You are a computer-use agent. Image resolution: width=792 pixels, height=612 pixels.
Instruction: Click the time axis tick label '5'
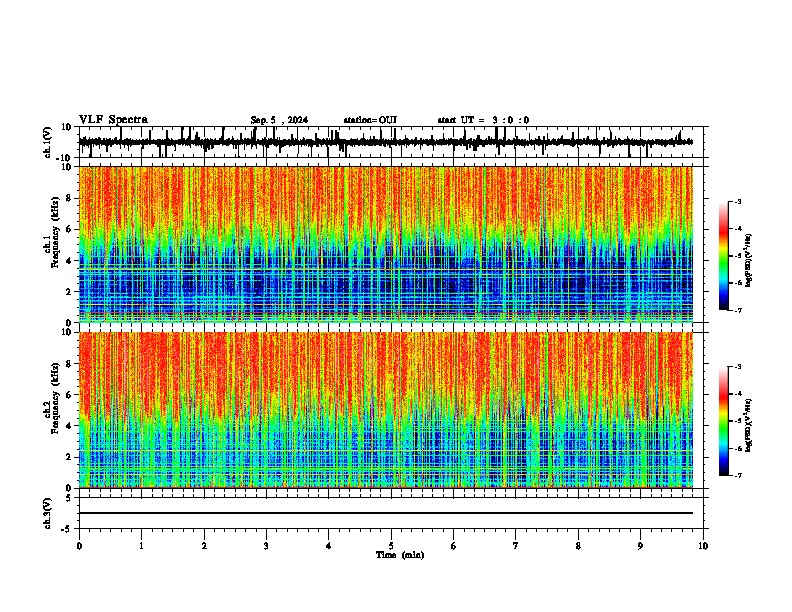391,546
